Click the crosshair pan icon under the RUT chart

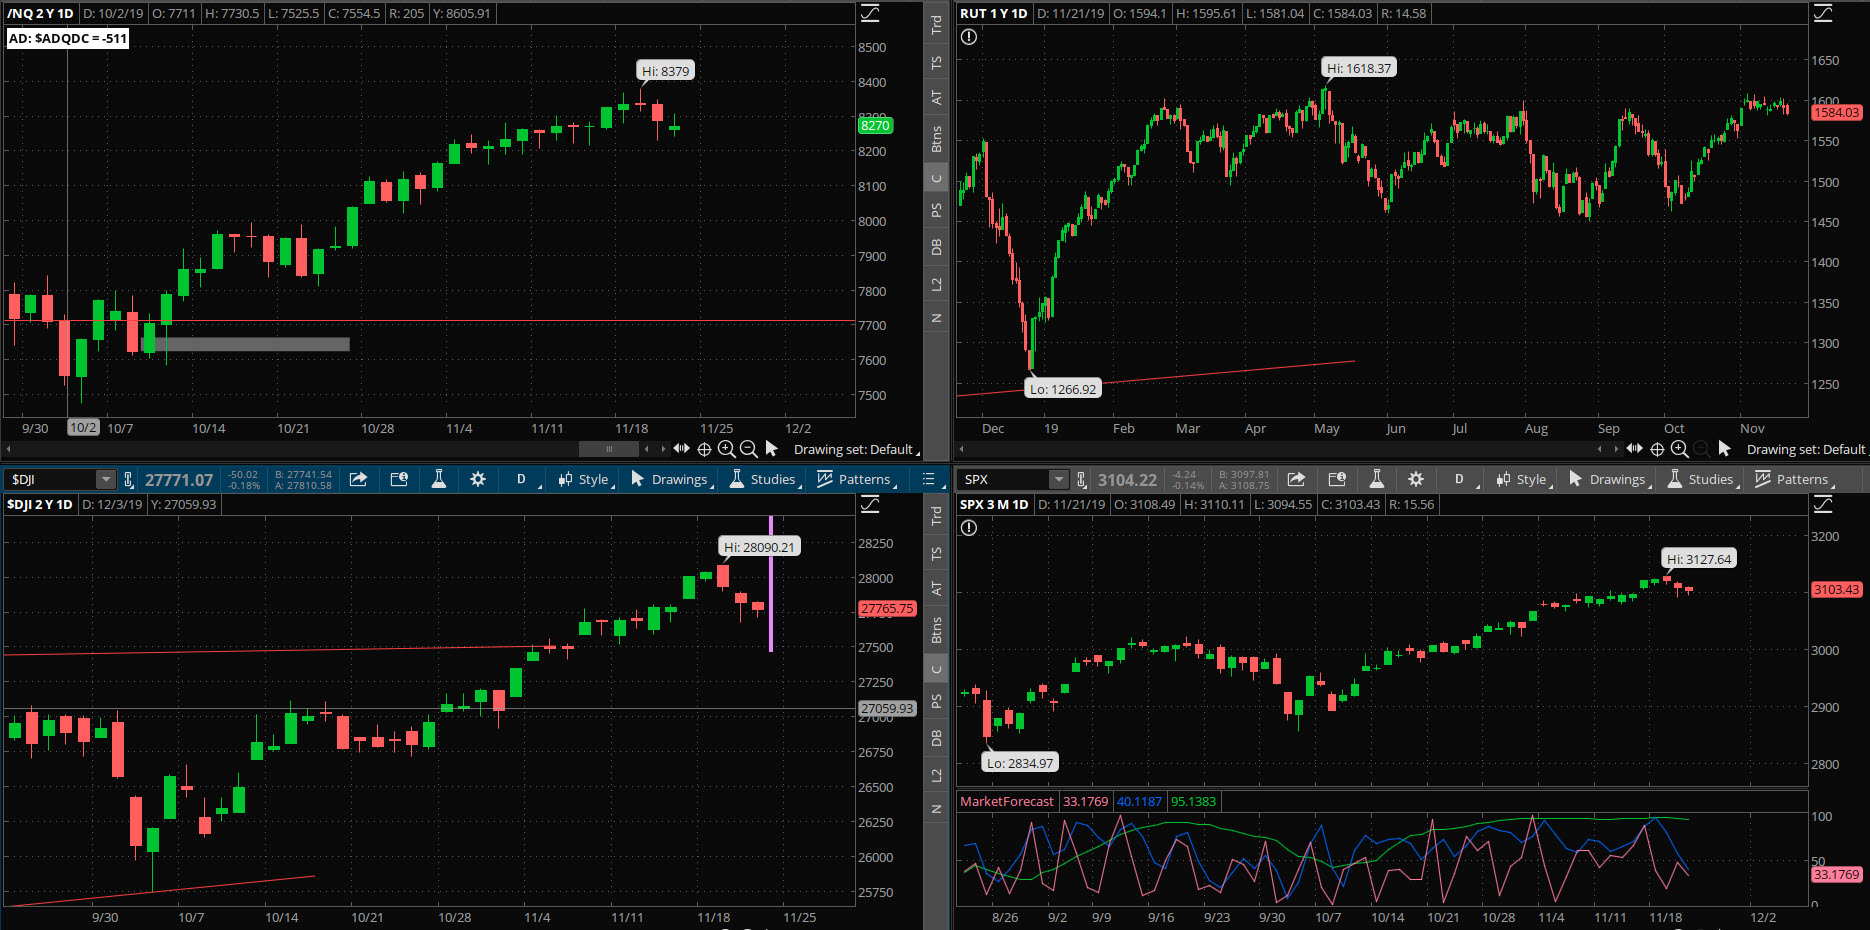pyautogui.click(x=1657, y=449)
